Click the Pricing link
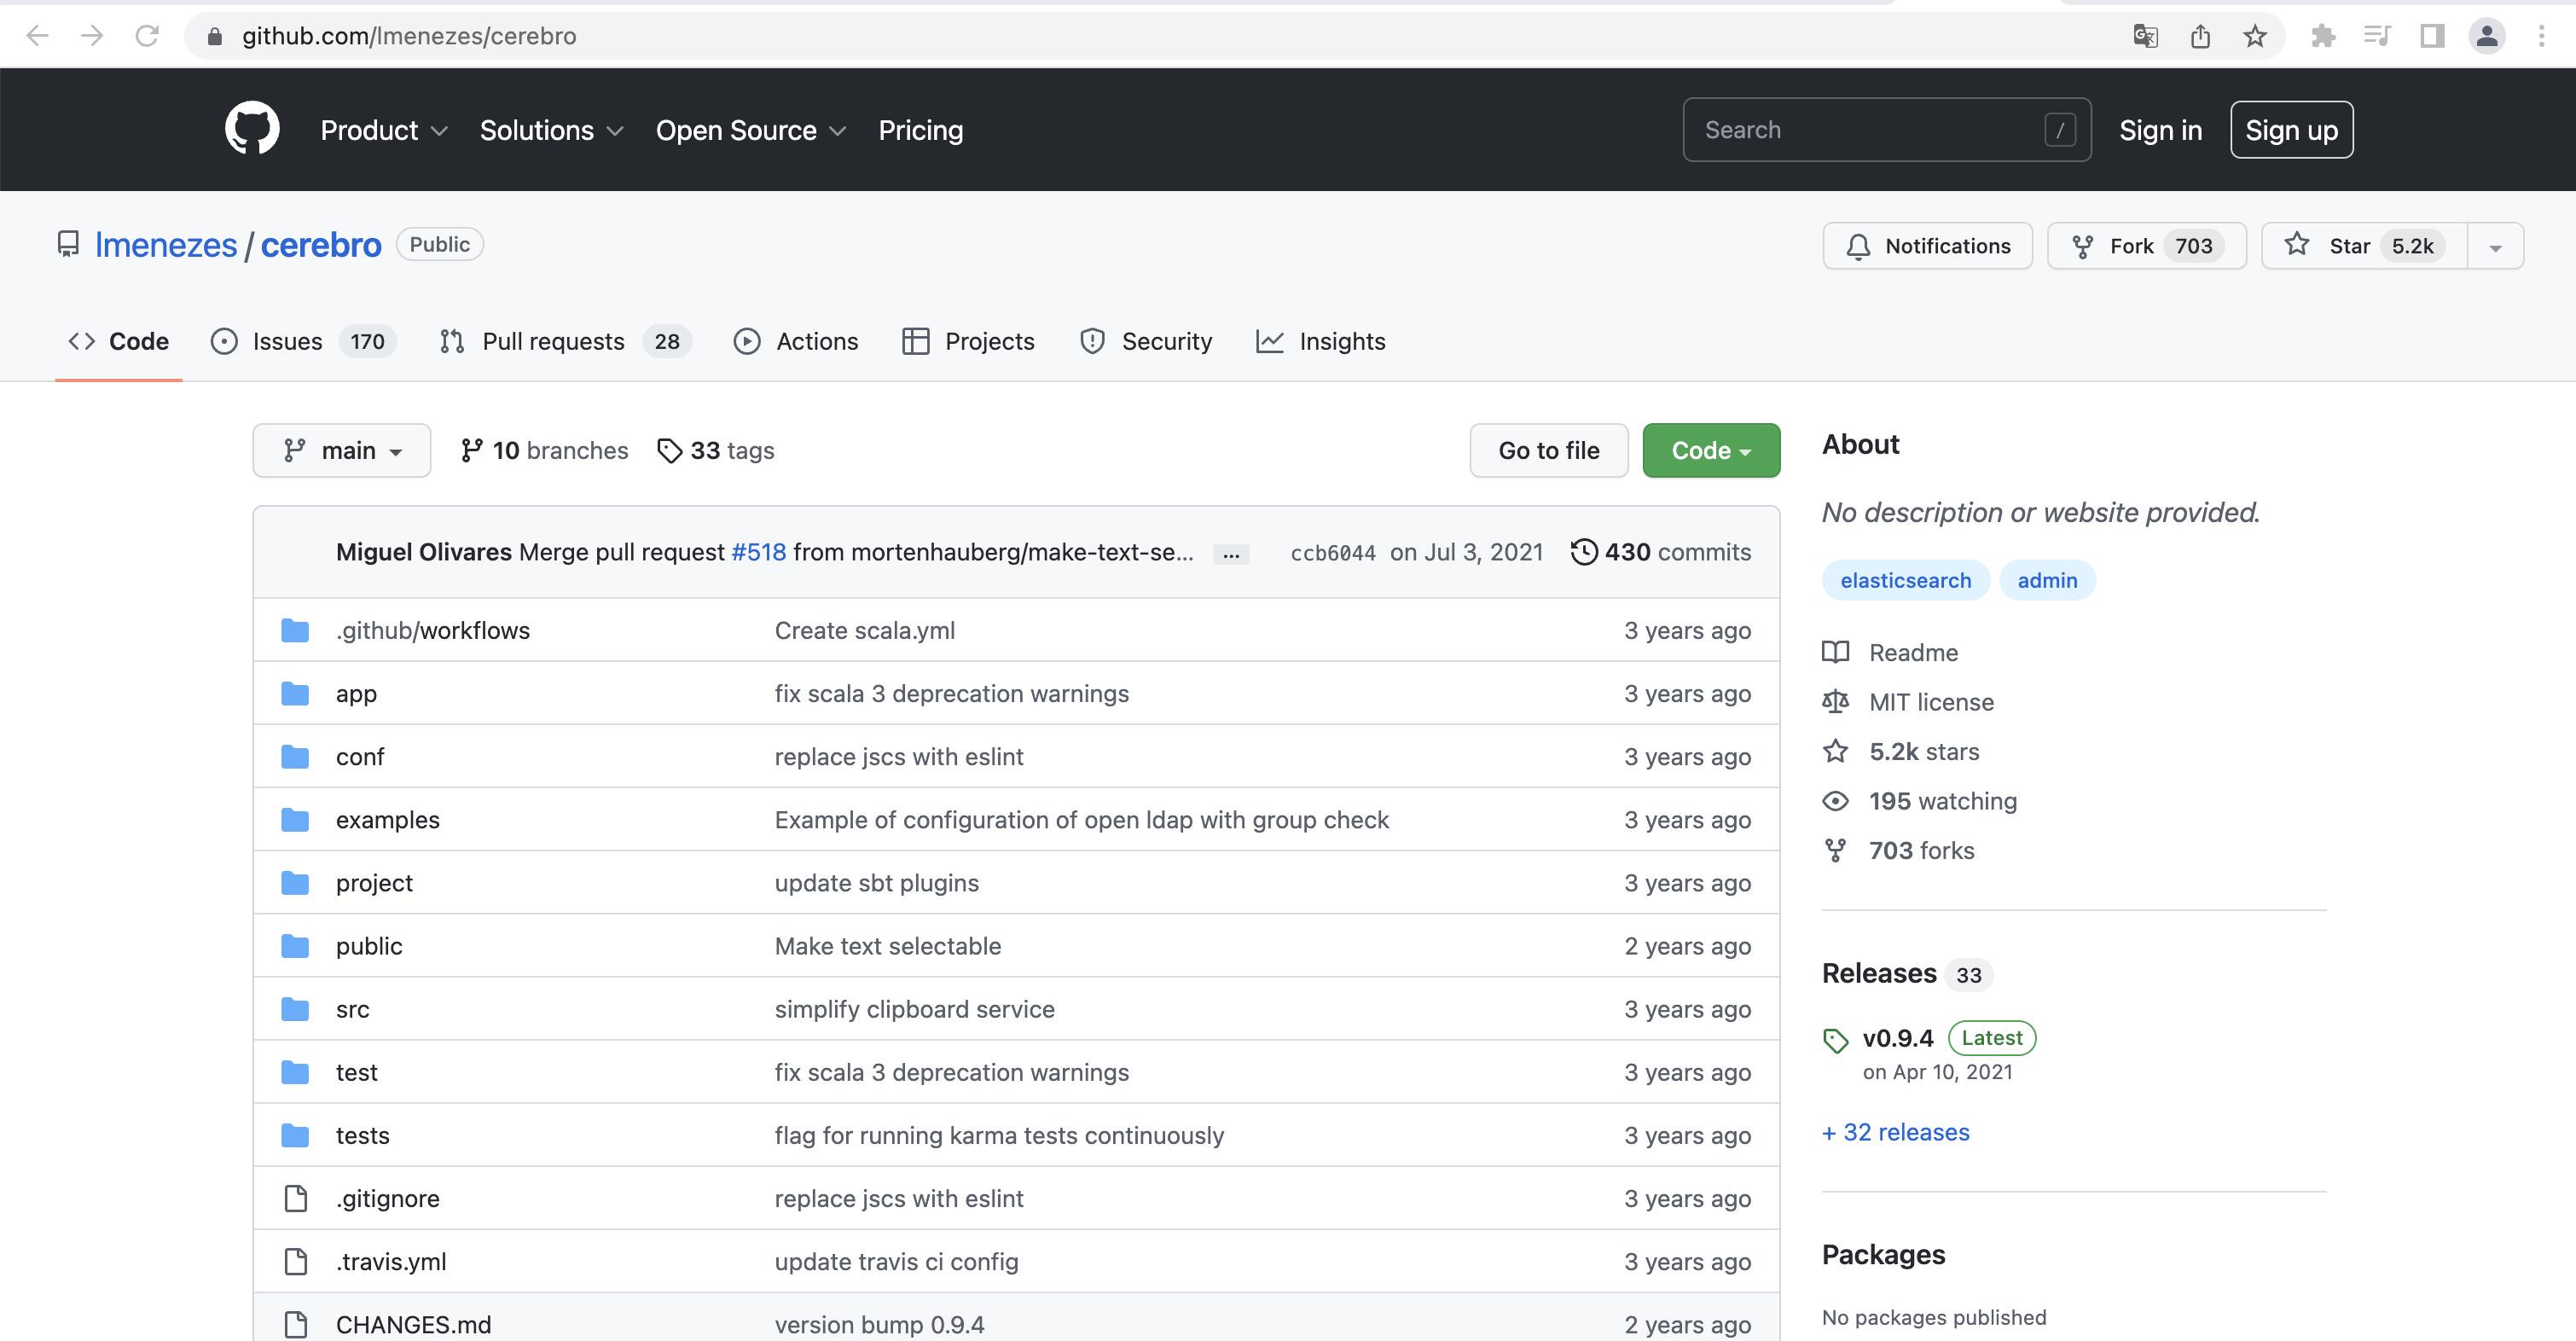 click(x=921, y=130)
